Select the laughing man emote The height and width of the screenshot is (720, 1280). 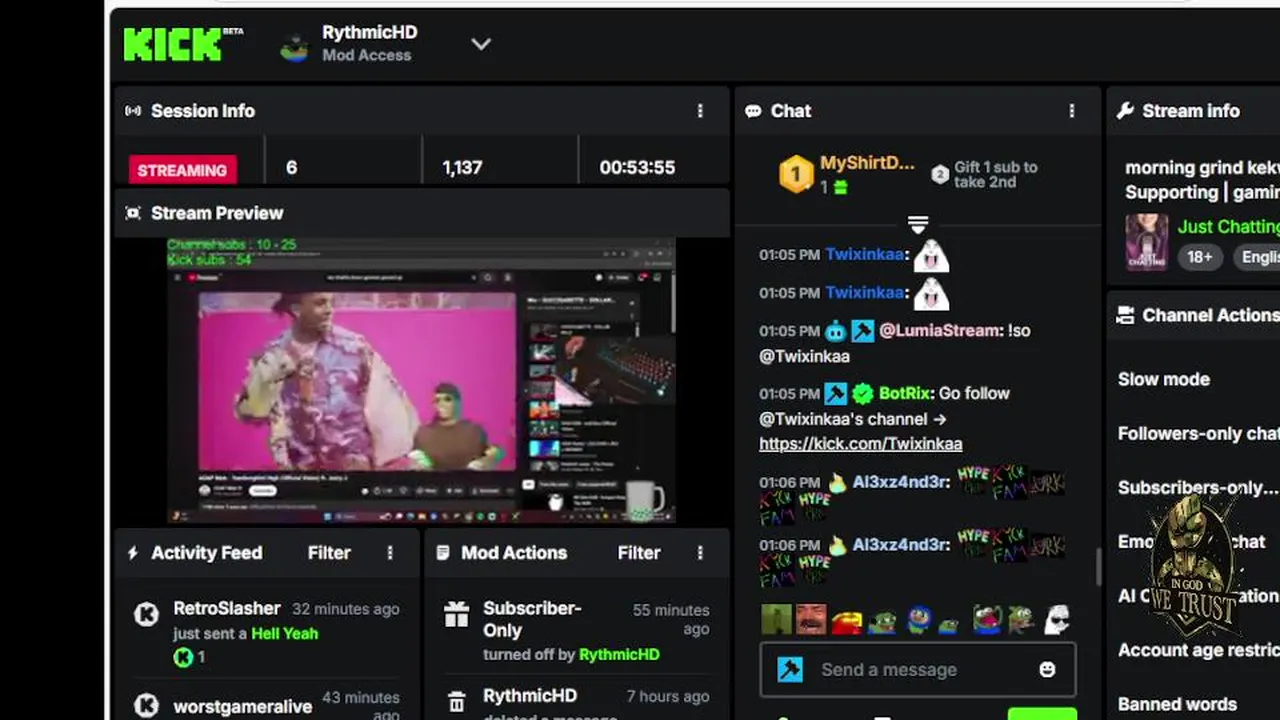811,620
